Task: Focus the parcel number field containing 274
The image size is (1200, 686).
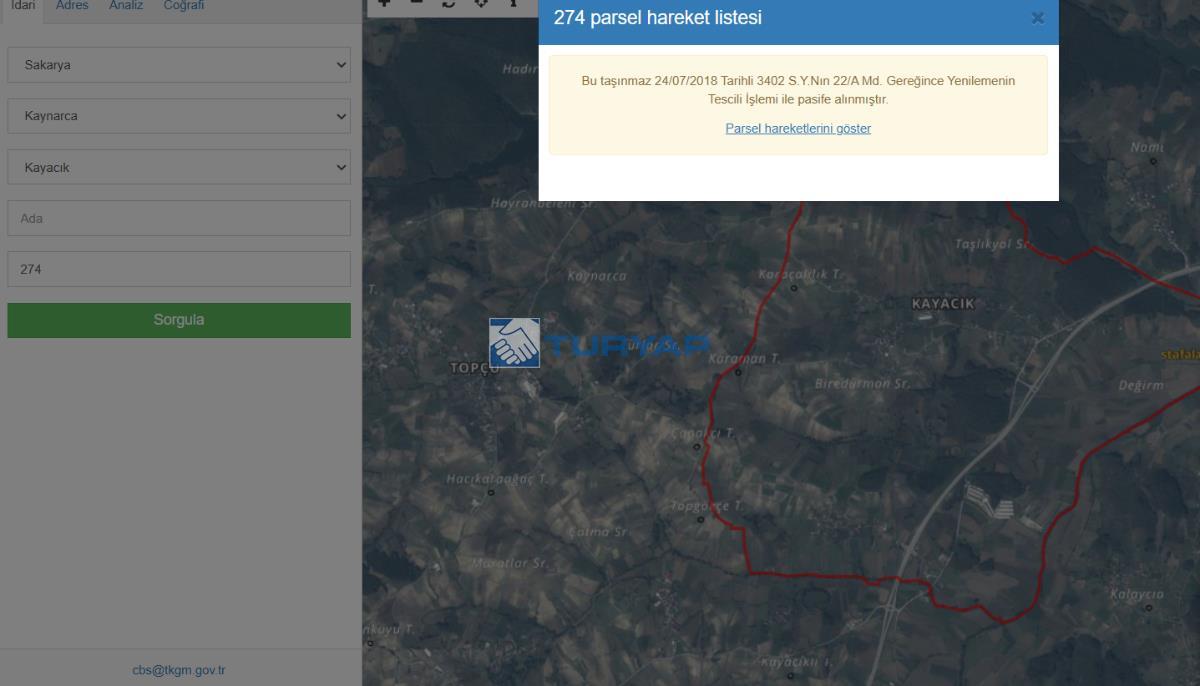Action: 179,269
